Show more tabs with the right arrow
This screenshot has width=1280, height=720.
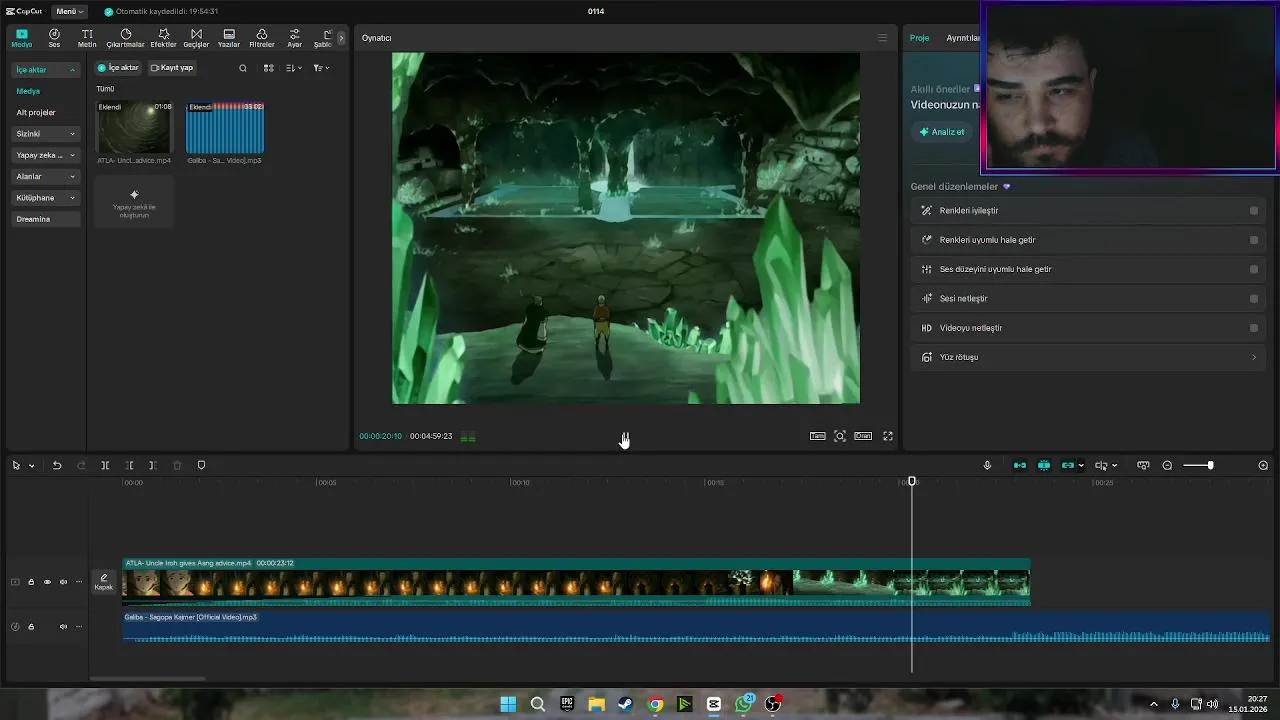pyautogui.click(x=341, y=38)
